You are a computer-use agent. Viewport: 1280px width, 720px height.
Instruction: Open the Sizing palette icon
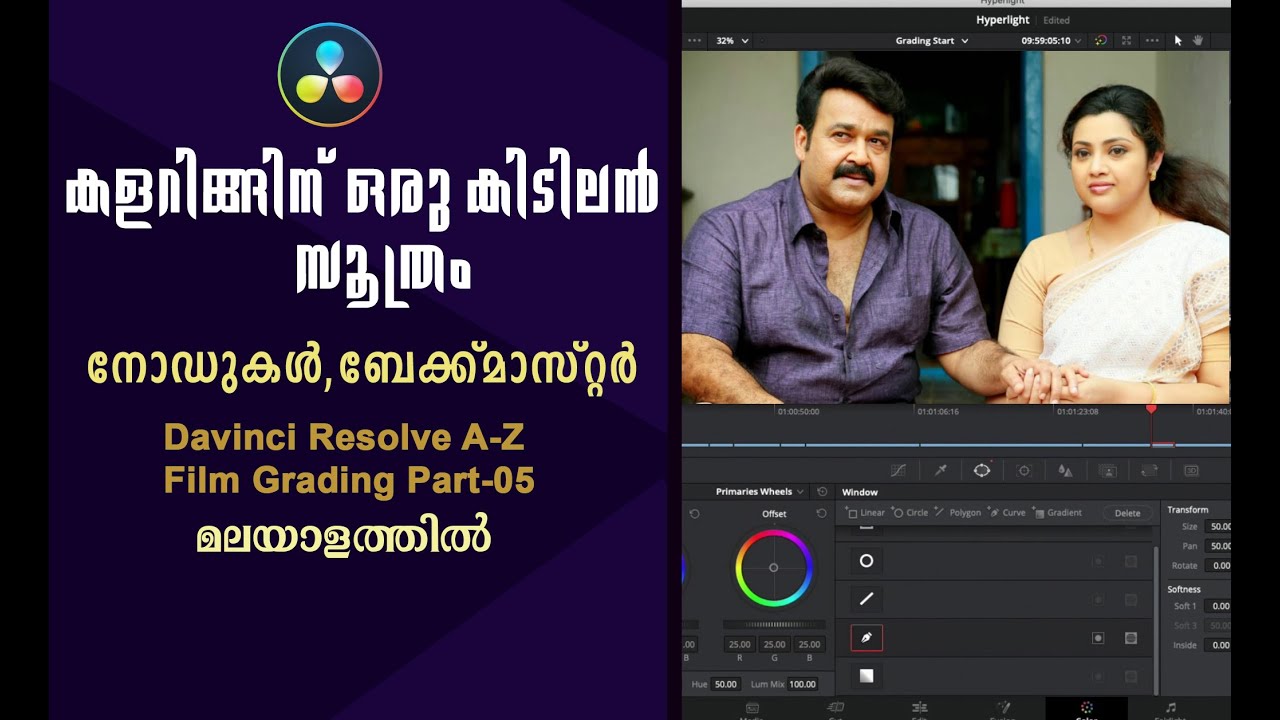coord(1149,470)
